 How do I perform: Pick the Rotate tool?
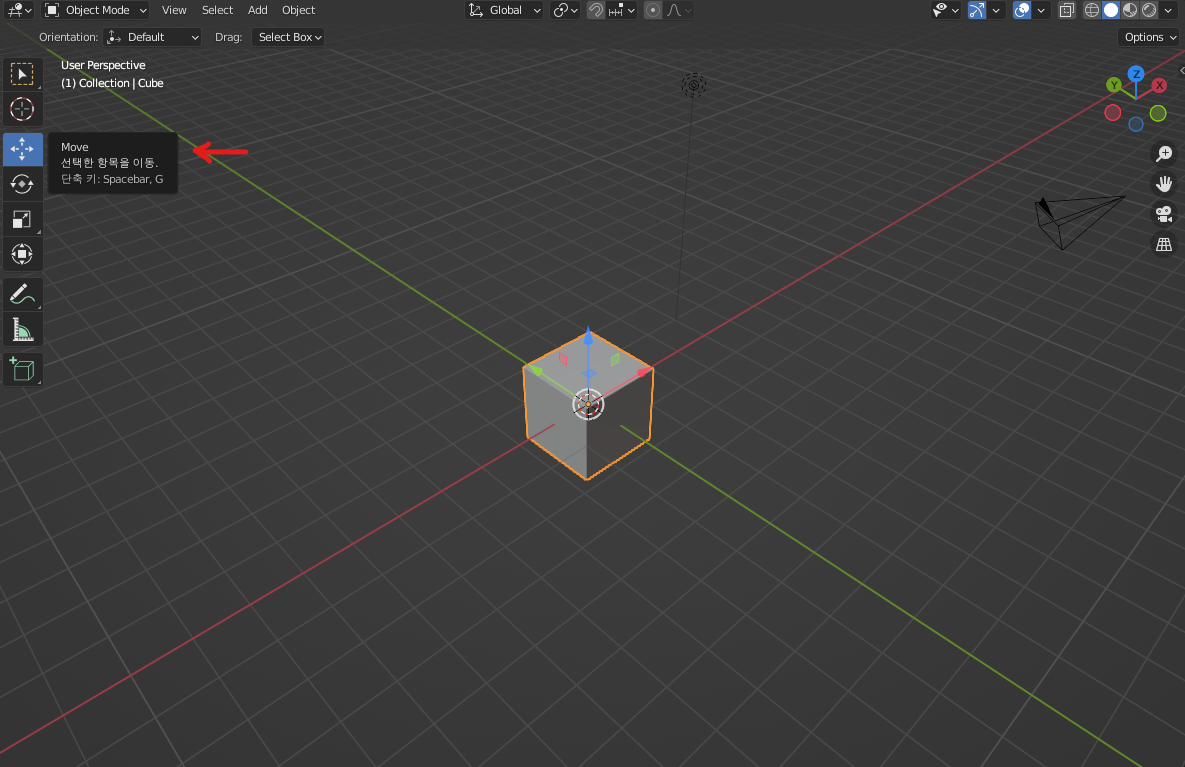click(x=22, y=184)
